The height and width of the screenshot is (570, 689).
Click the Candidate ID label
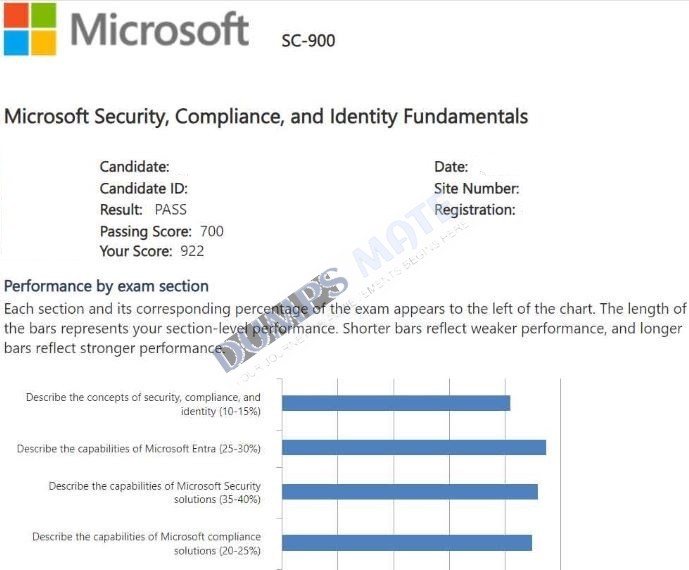click(144, 189)
